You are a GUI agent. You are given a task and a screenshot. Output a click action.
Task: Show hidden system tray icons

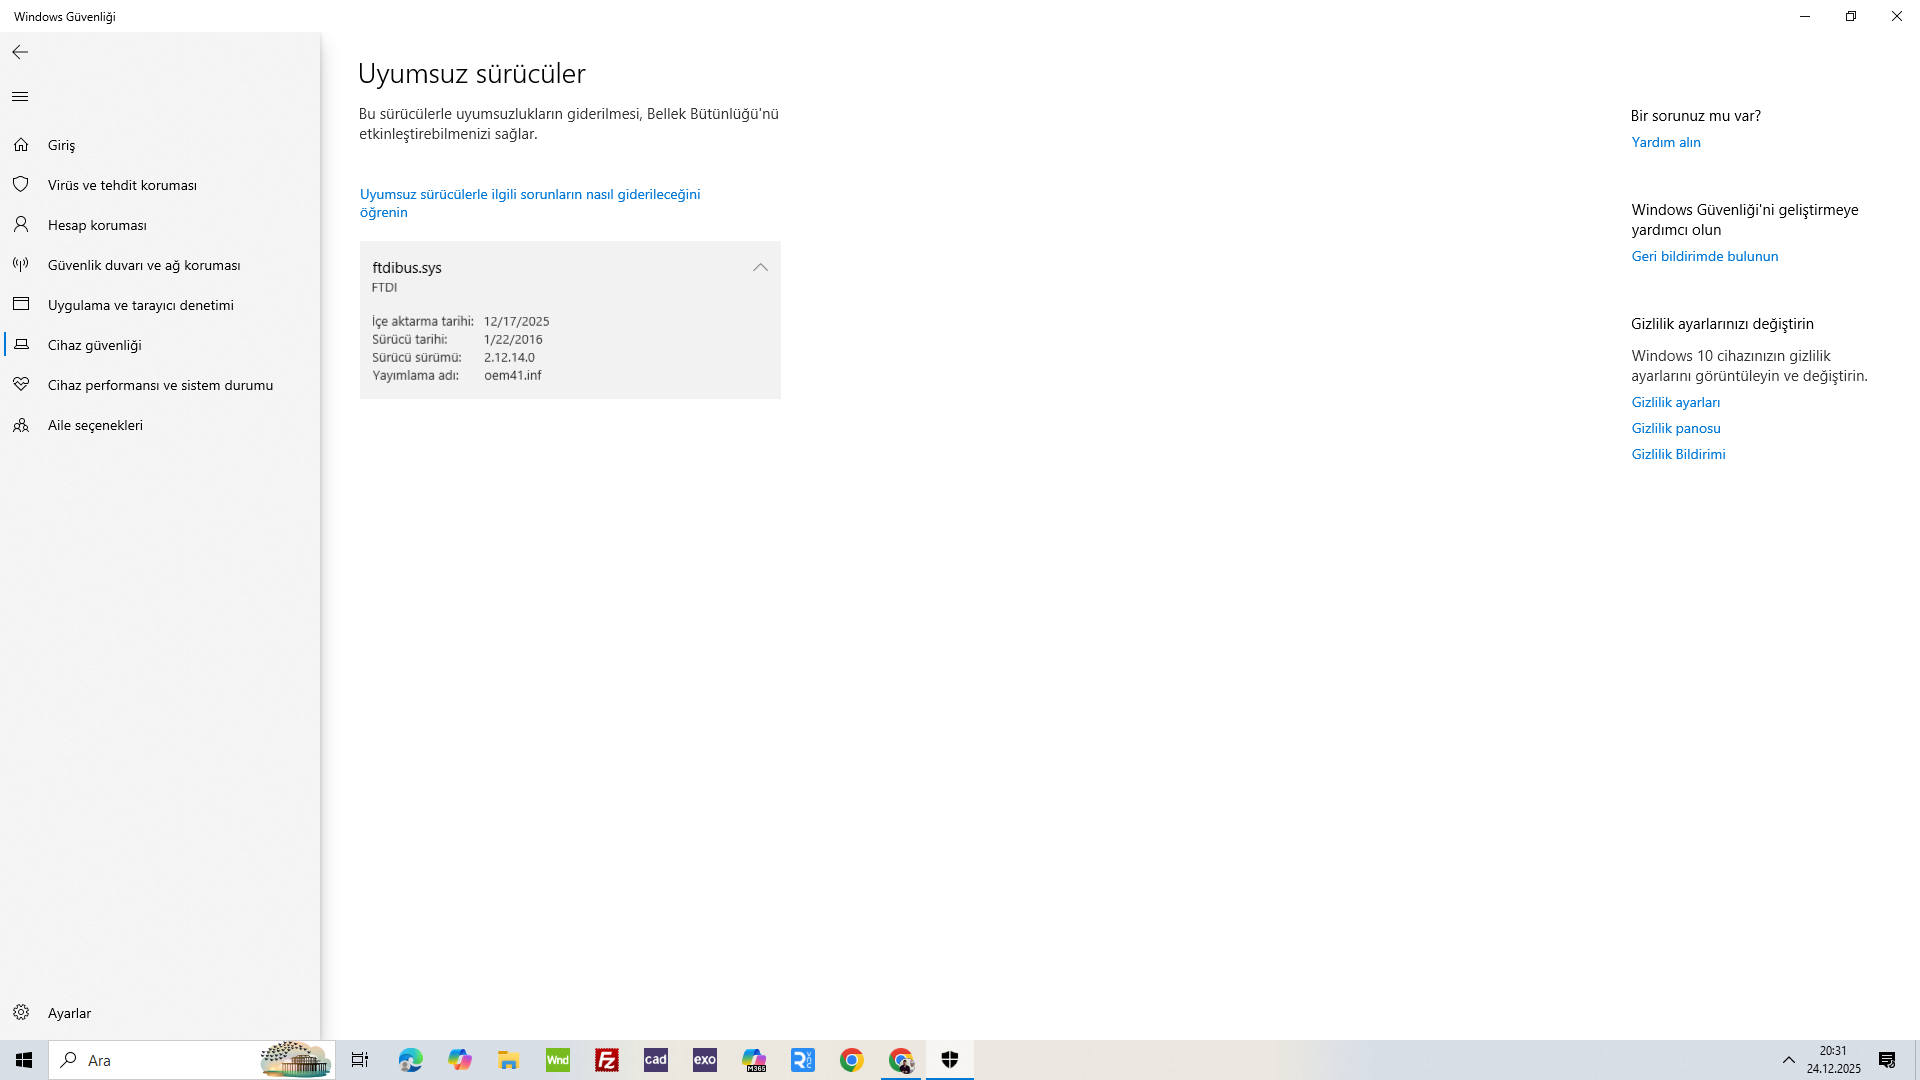1789,1060
